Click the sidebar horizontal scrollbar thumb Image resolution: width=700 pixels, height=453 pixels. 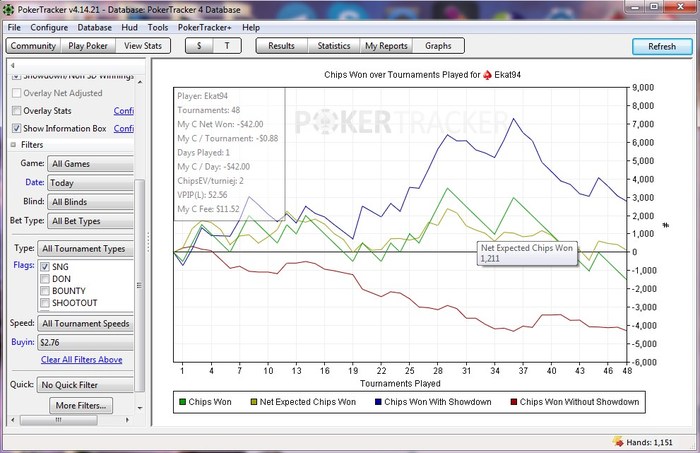pyautogui.click(x=58, y=420)
